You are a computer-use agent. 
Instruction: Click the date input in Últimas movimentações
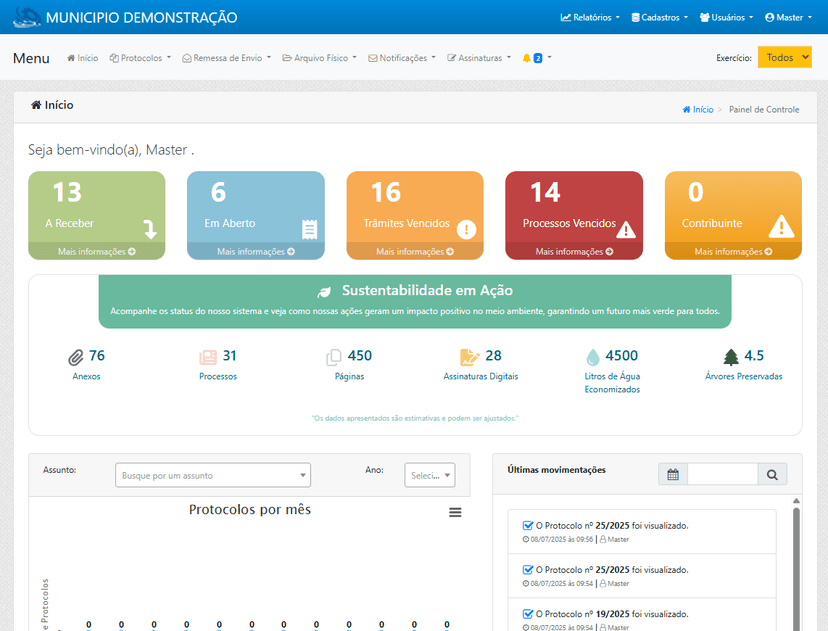[722, 474]
